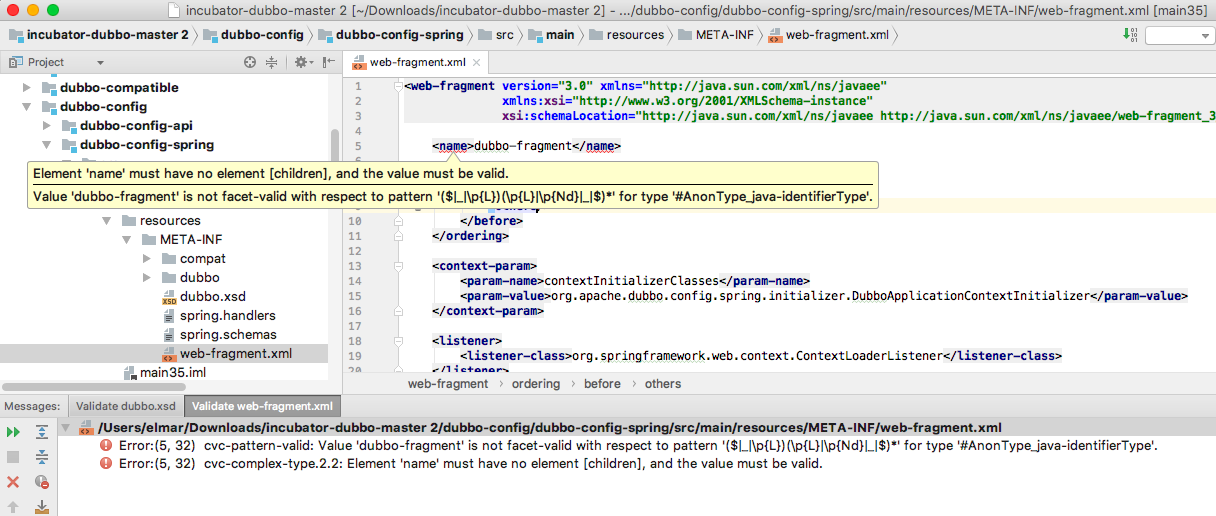1216x516 pixels.
Task: Click incubator-dubbo-master 2 breadcrumb
Action: (x=107, y=35)
